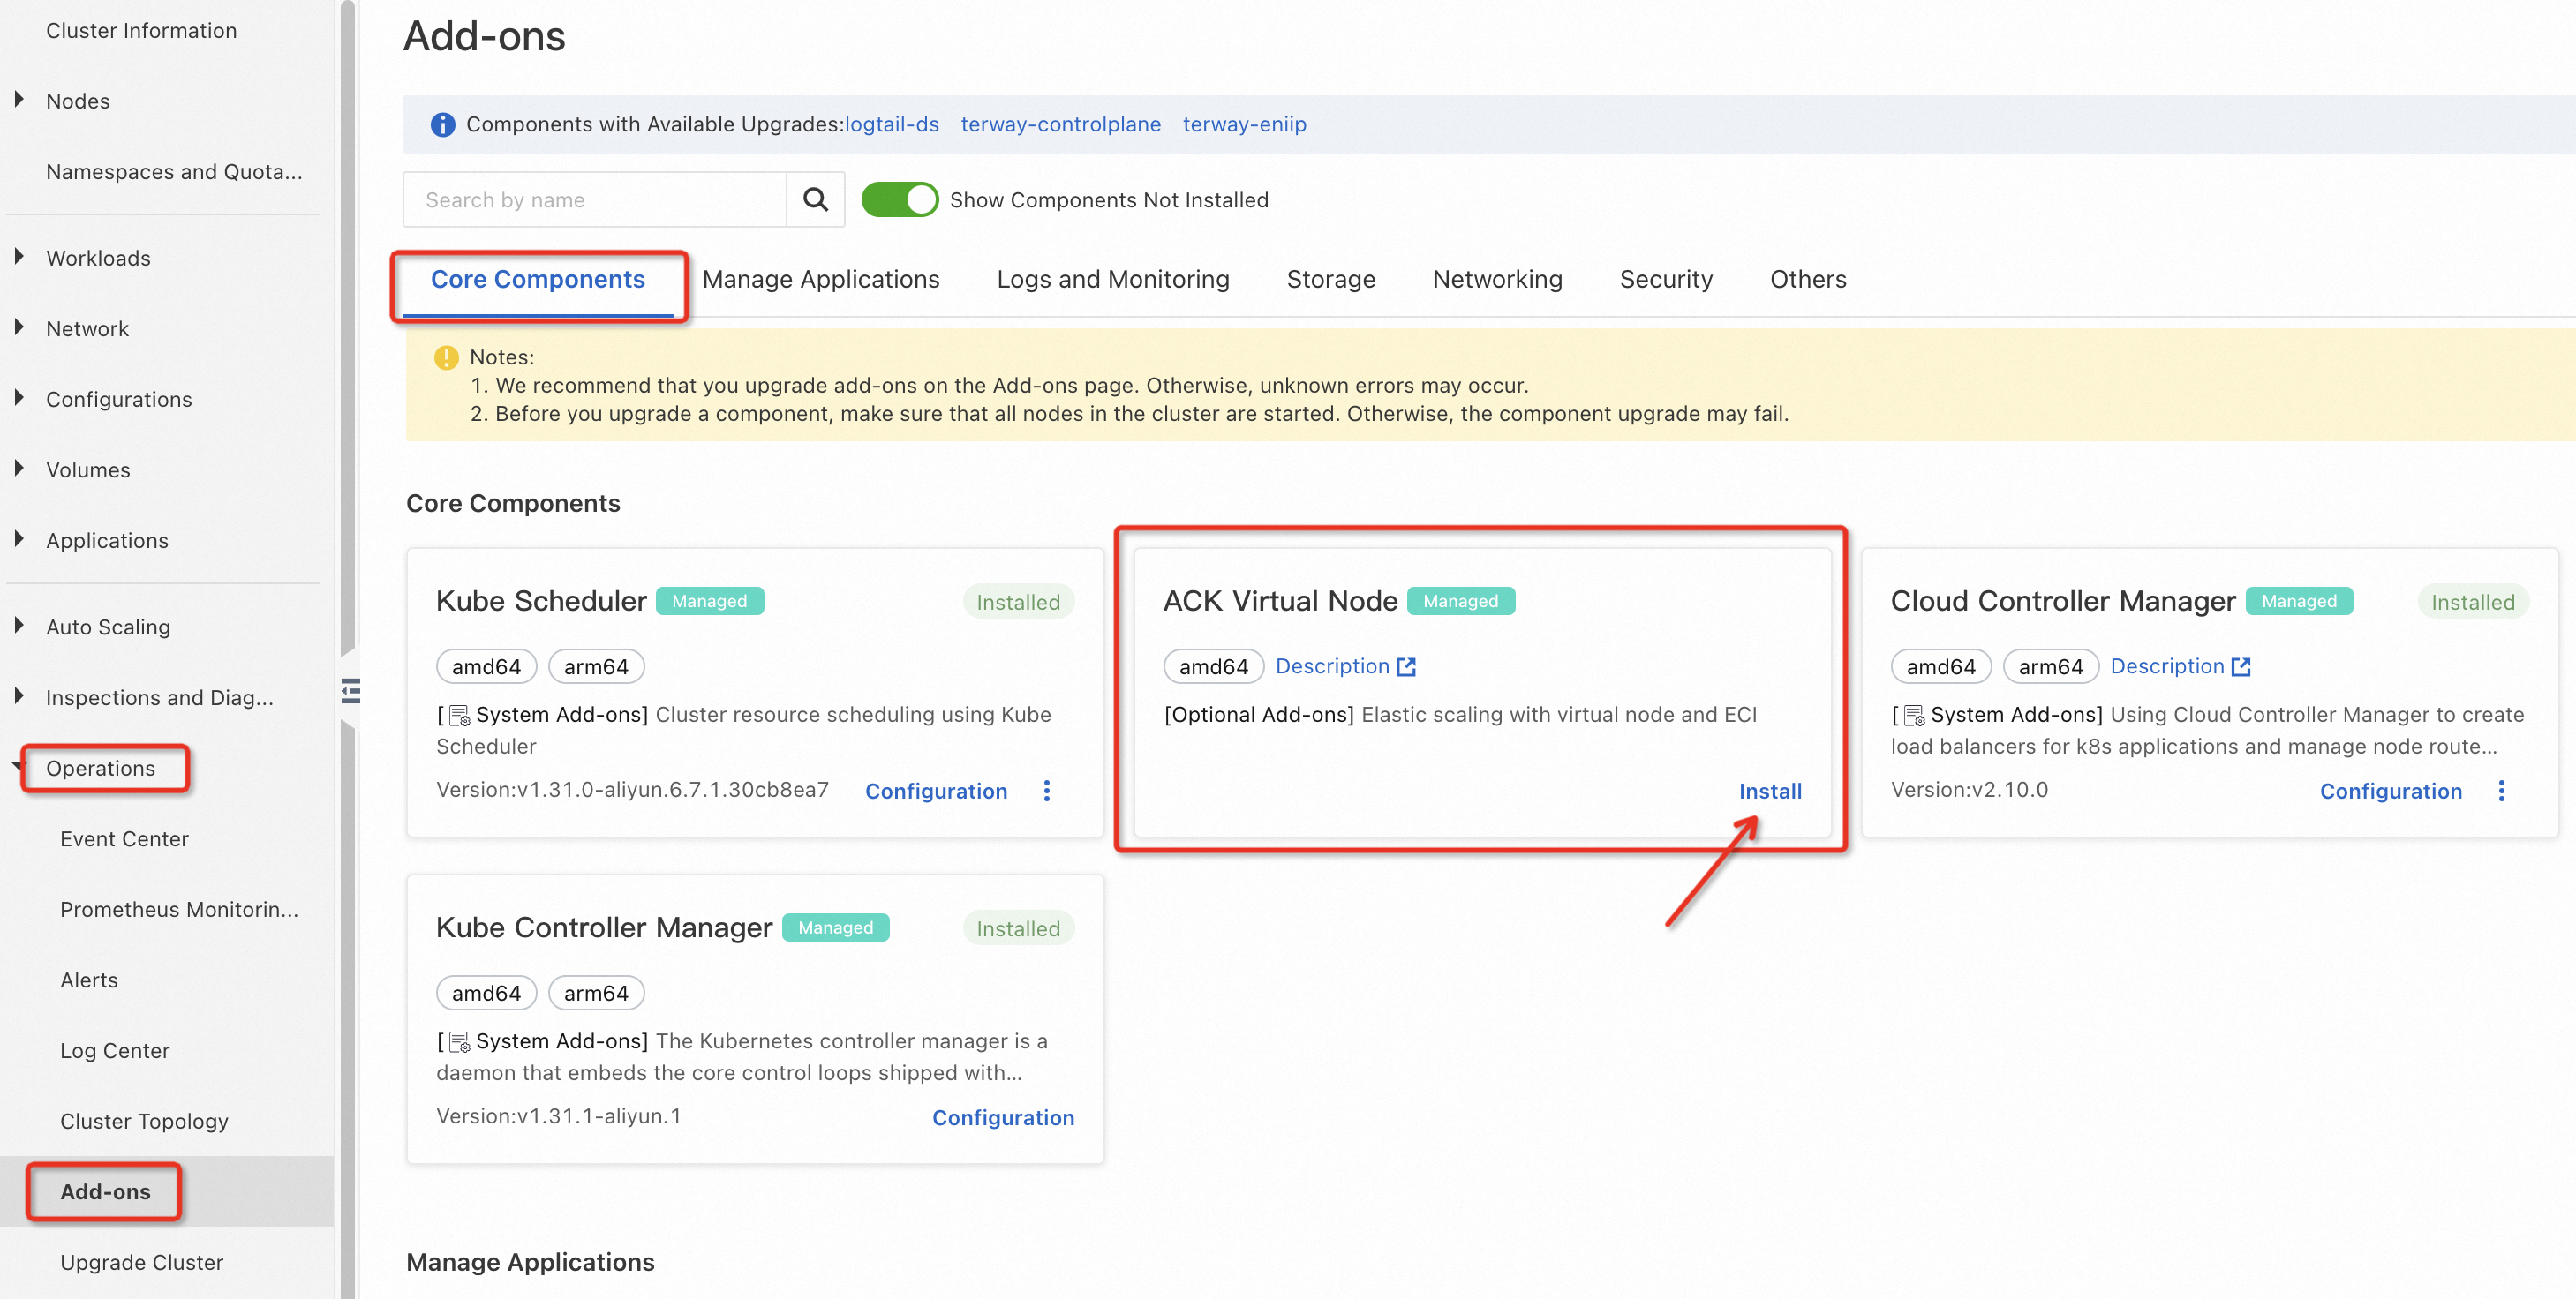Install the ACK Virtual Node add-on
The height and width of the screenshot is (1299, 2576).
coord(1771,790)
